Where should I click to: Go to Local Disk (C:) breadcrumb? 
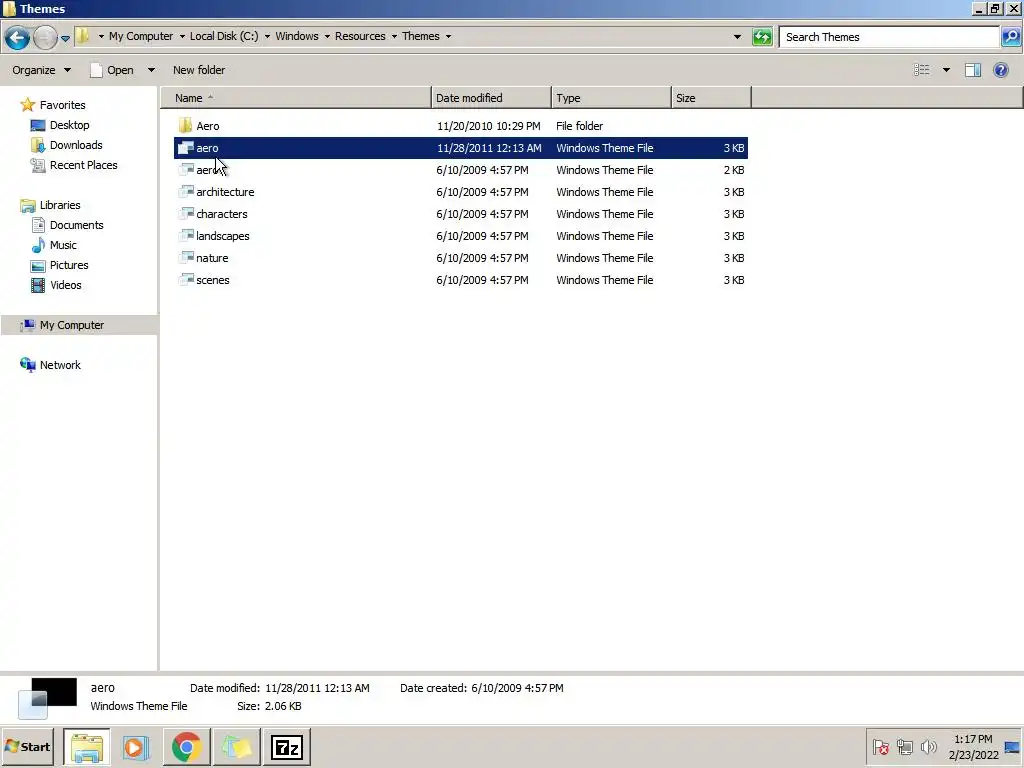[x=224, y=36]
